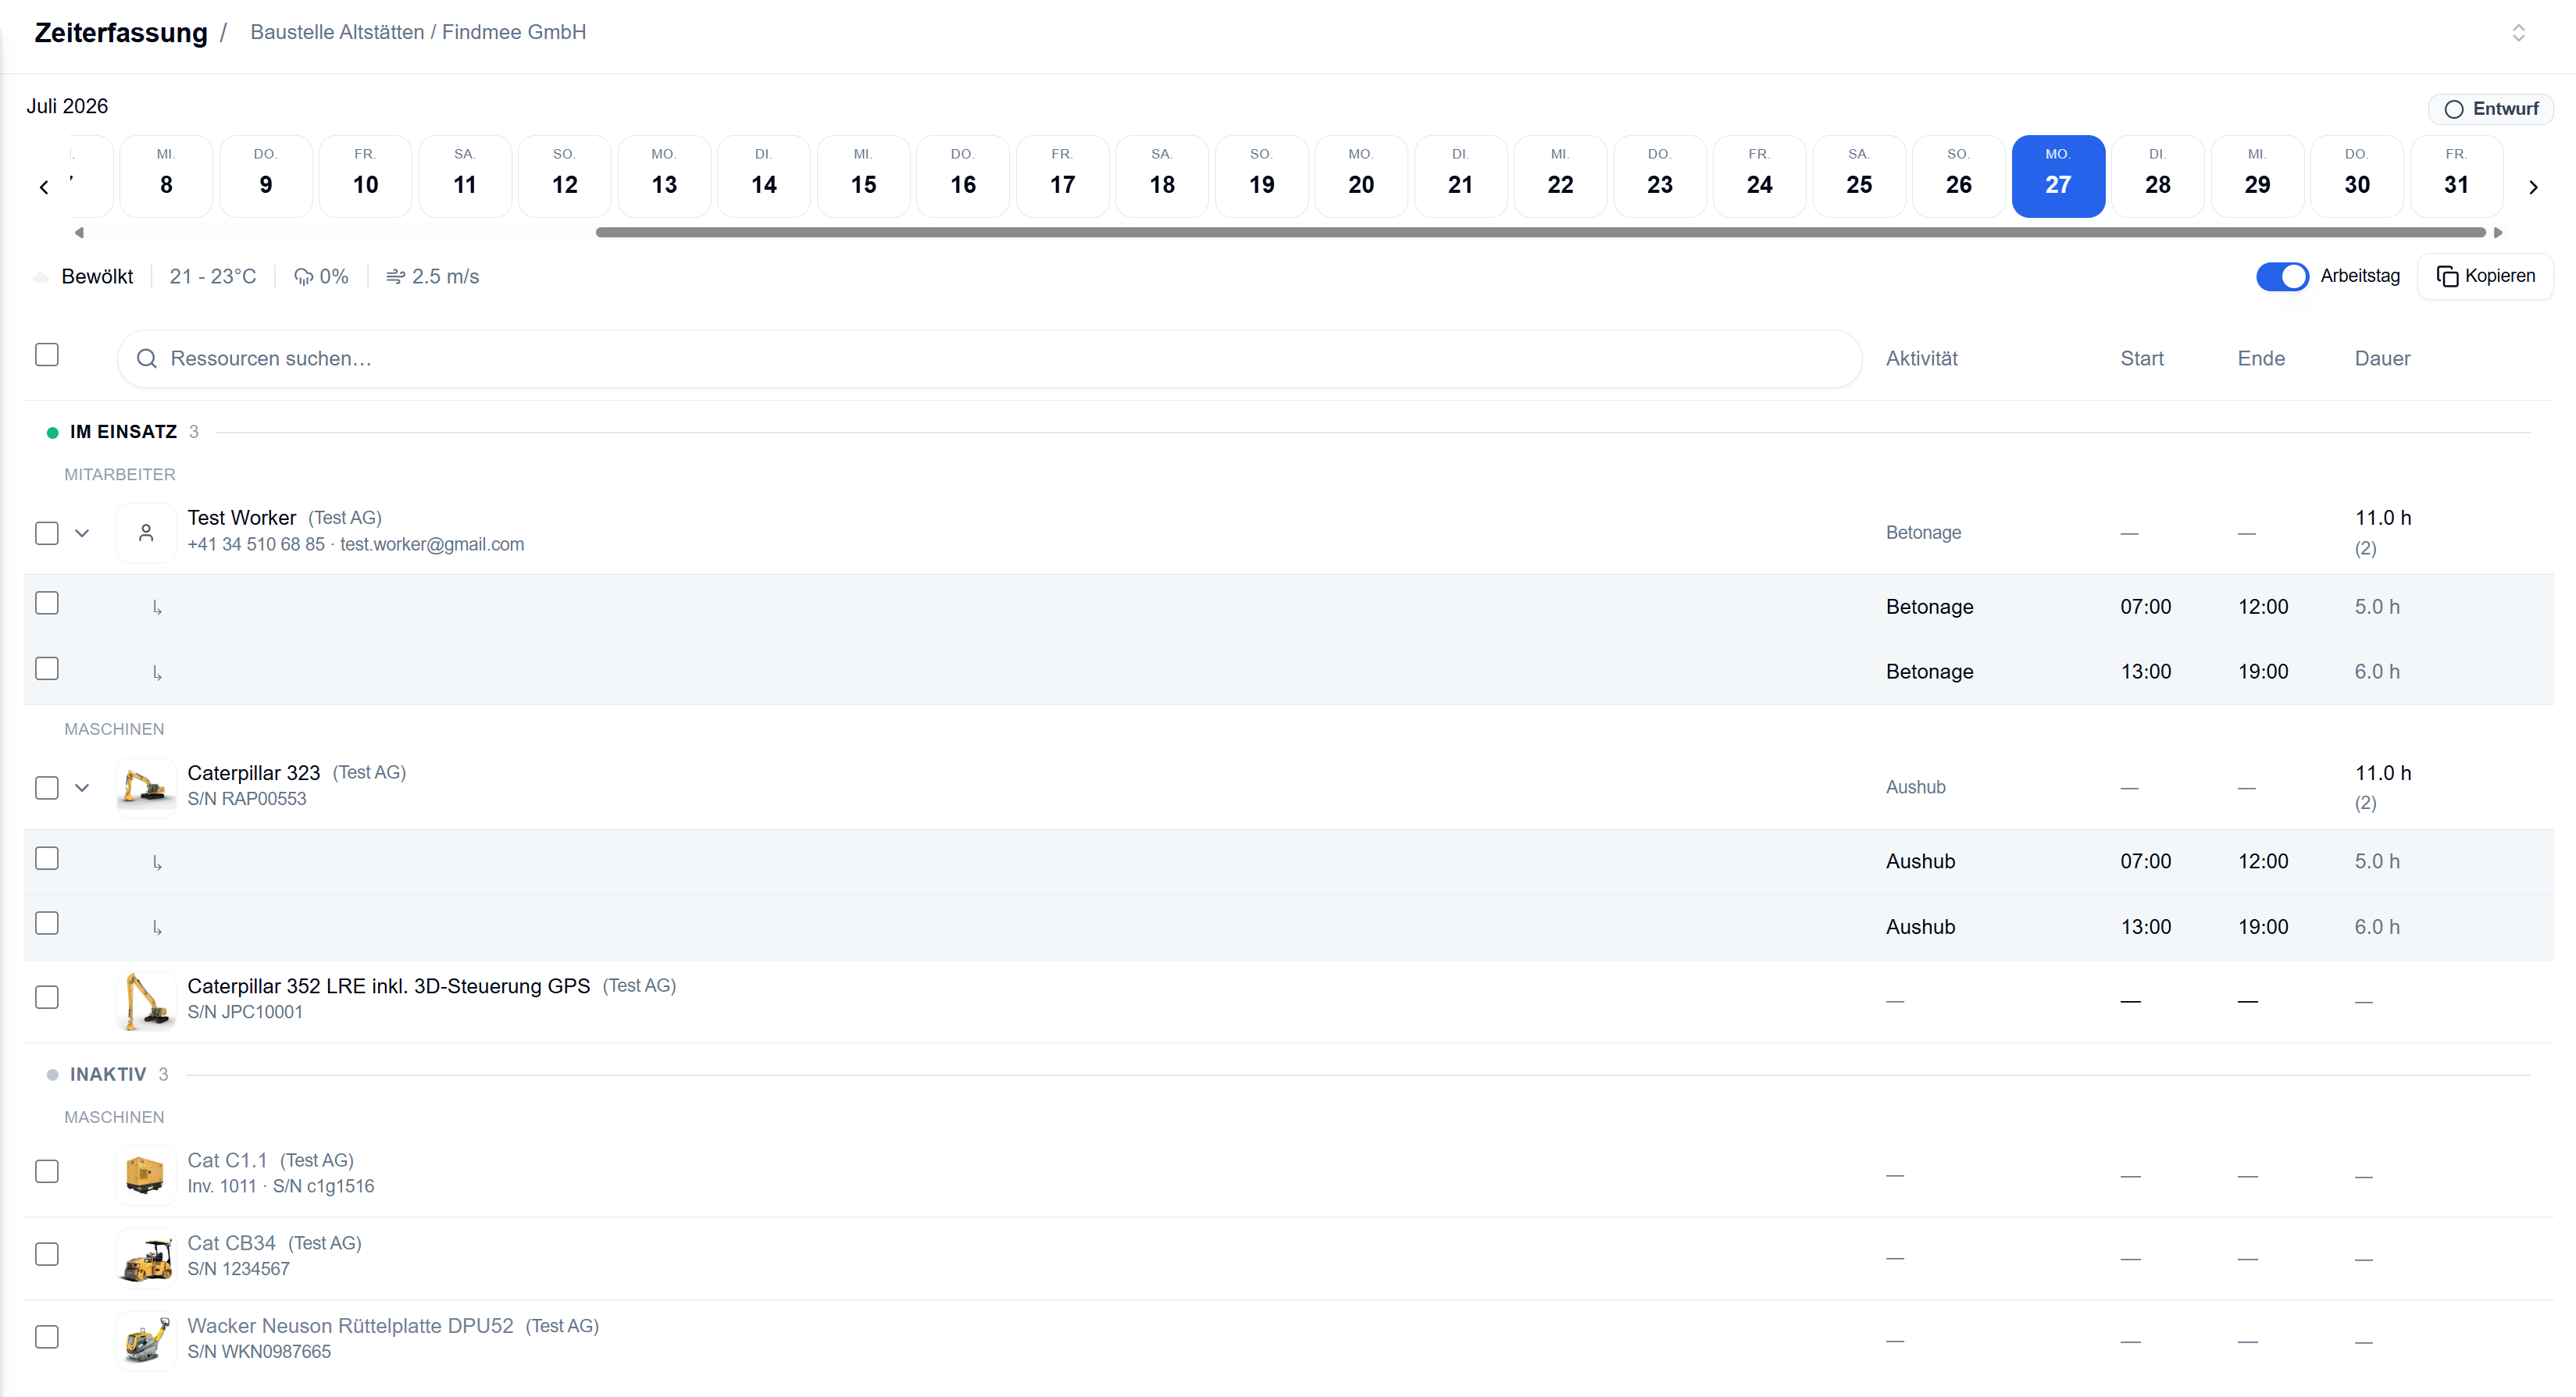The image size is (2576, 1397).
Task: Click the Inaktiv section header
Action: (x=107, y=1074)
